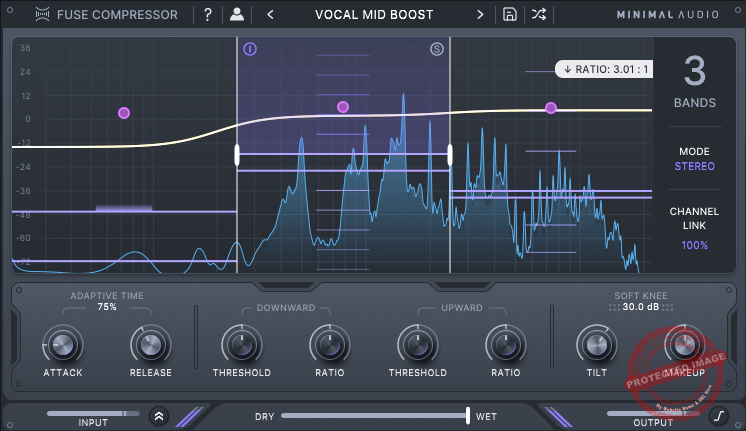Click the upward THRESHOLD knob
Screen dimensions: 746x431
418,345
